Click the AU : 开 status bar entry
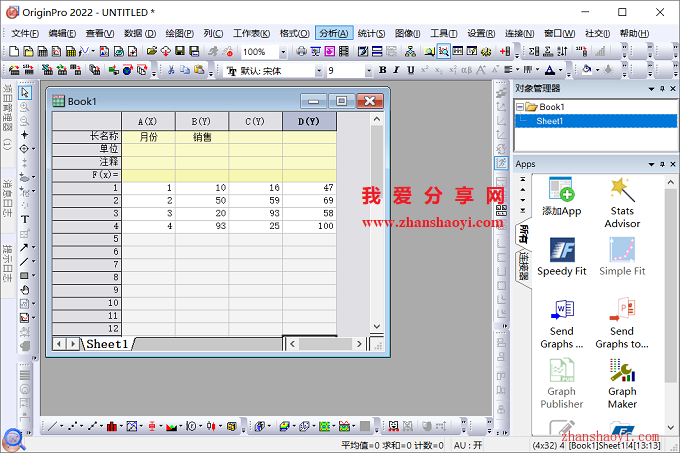The image size is (680, 453). [468, 445]
